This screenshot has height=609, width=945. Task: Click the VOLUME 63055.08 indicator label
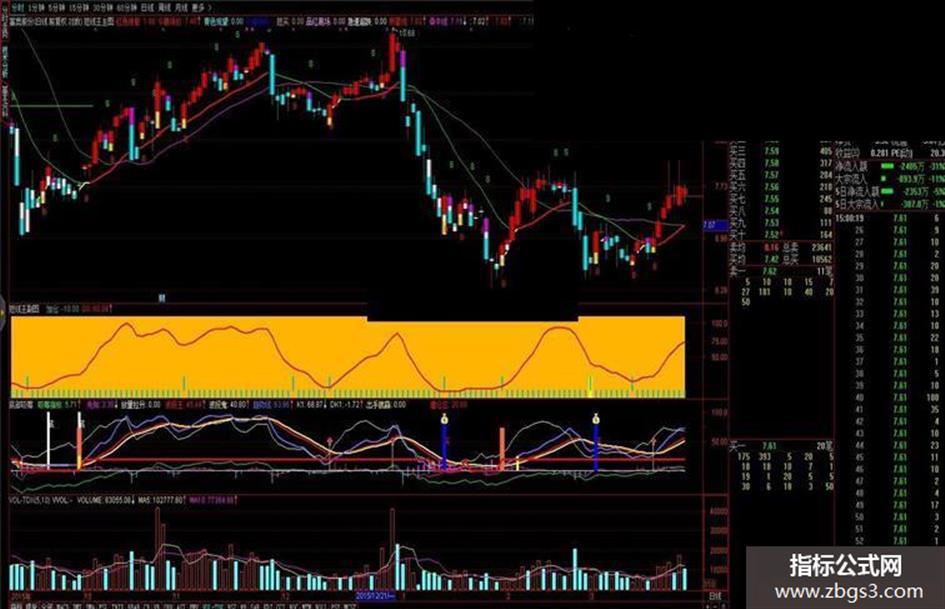tap(104, 500)
